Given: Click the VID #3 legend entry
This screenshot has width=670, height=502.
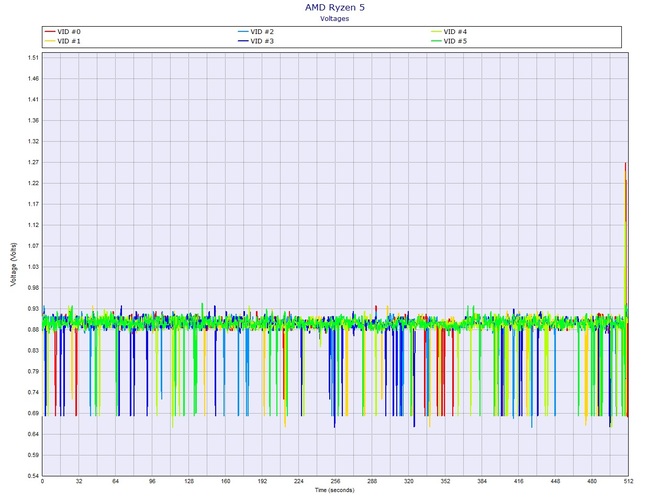Looking at the screenshot, I should pos(256,41).
